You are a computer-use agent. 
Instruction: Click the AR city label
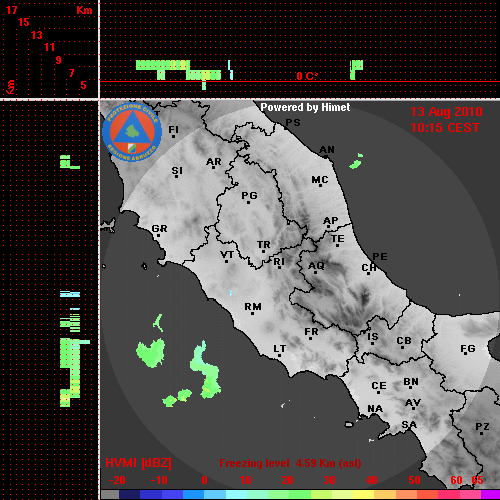pos(214,162)
